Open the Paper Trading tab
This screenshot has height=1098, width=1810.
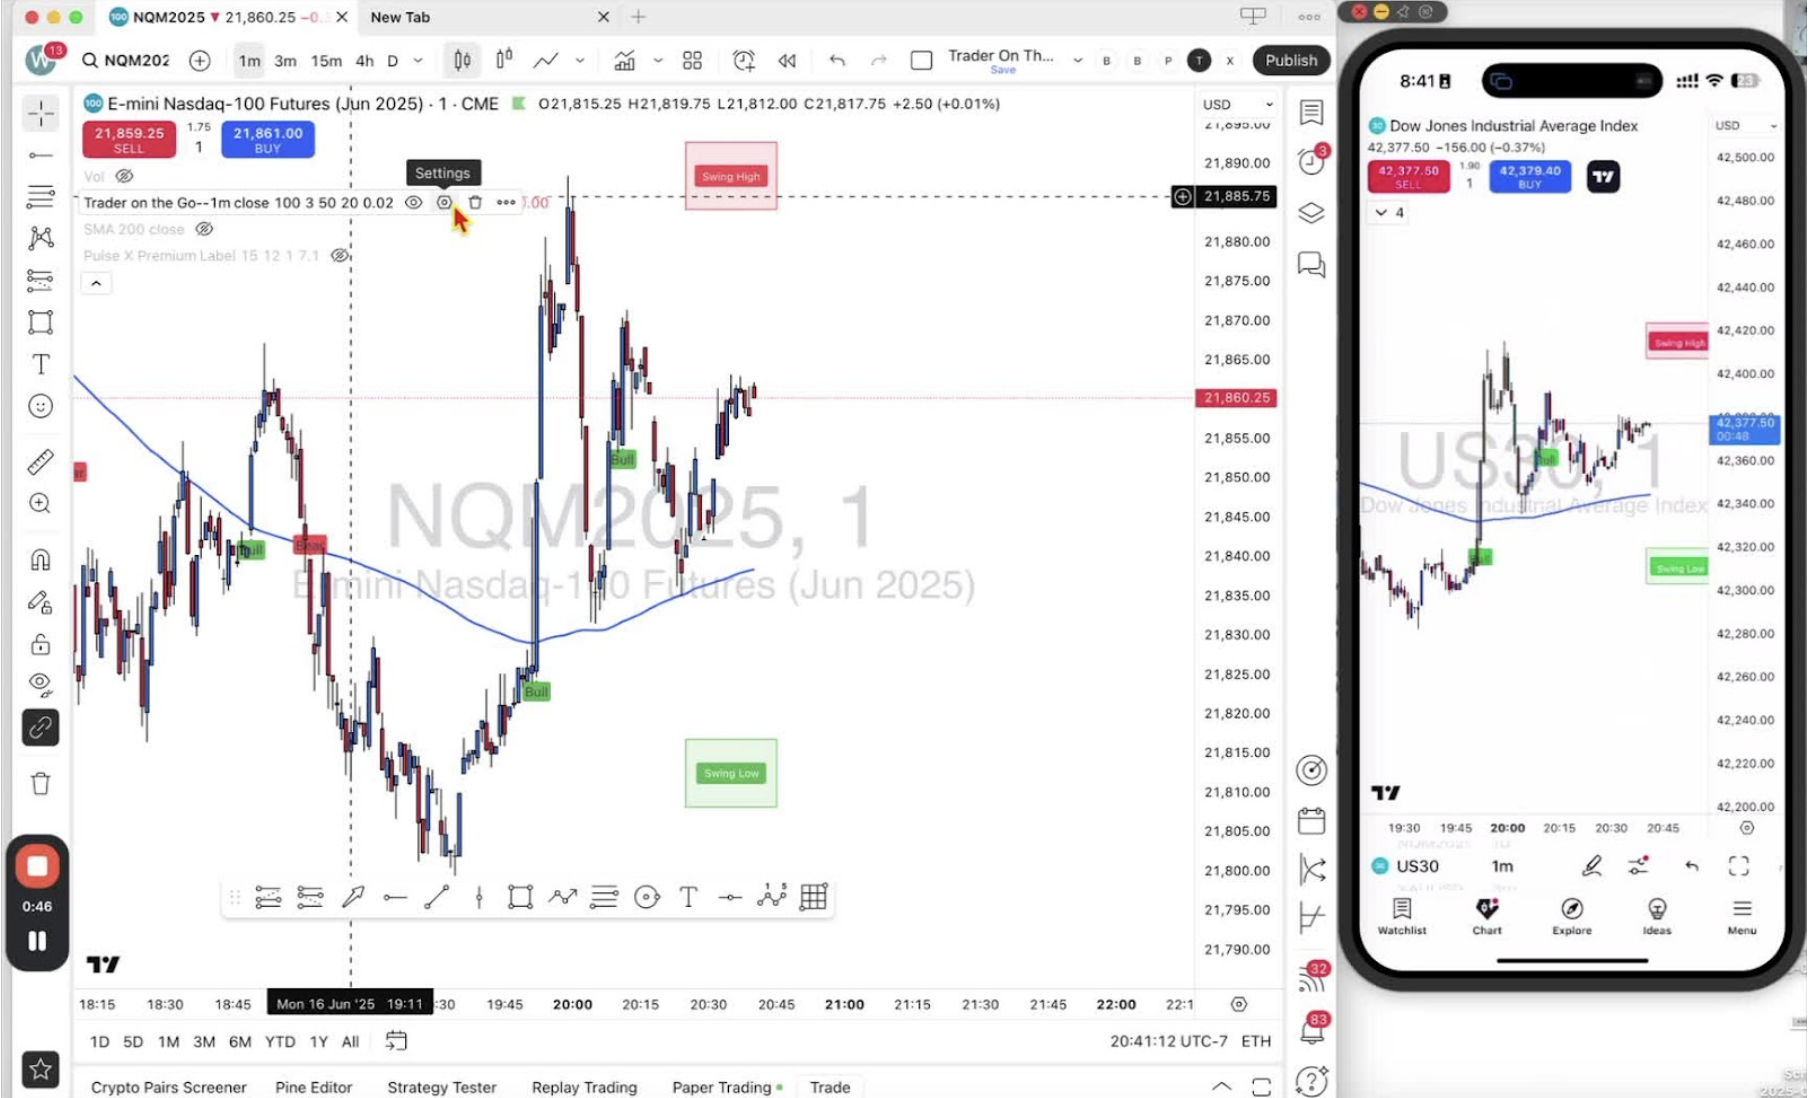click(x=726, y=1087)
